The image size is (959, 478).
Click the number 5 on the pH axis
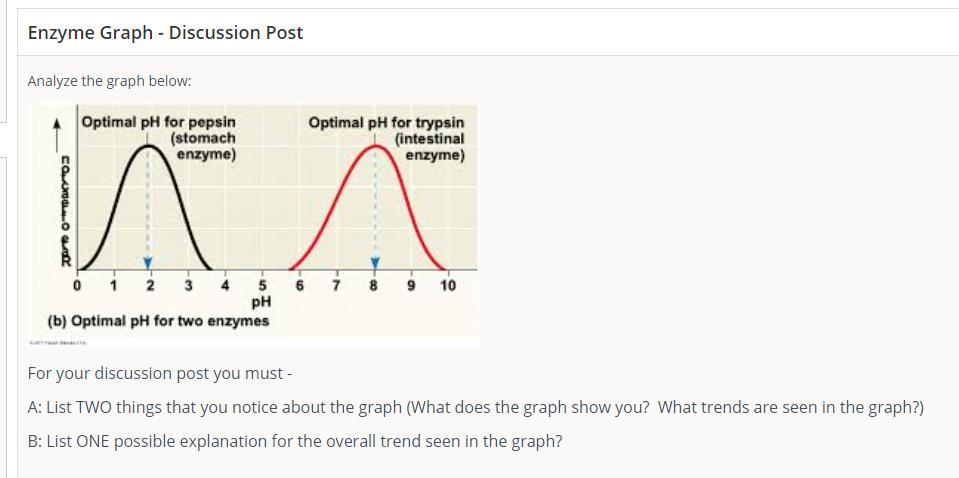click(x=262, y=285)
